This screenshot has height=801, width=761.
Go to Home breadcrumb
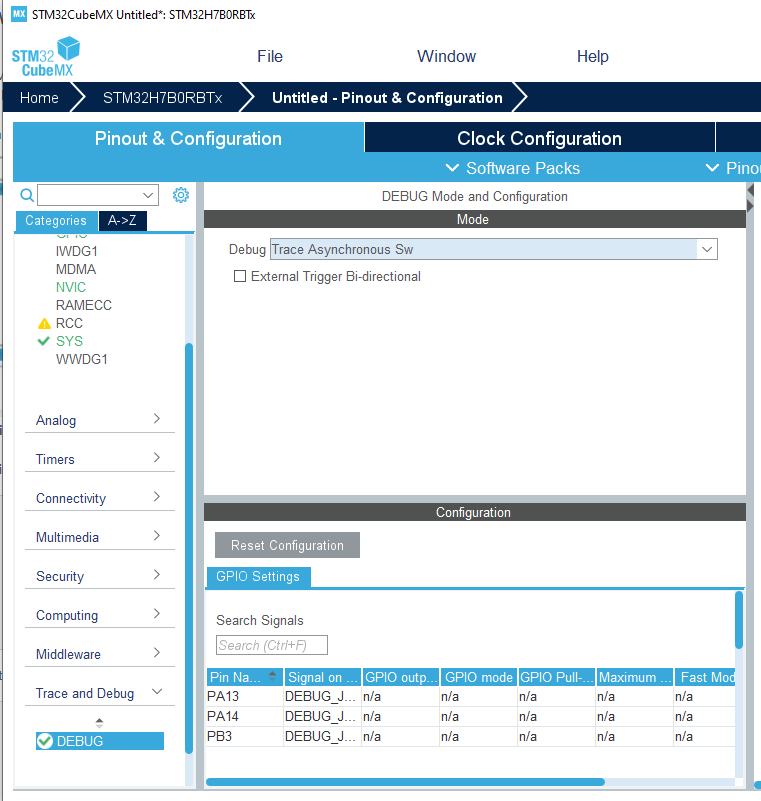click(x=39, y=98)
